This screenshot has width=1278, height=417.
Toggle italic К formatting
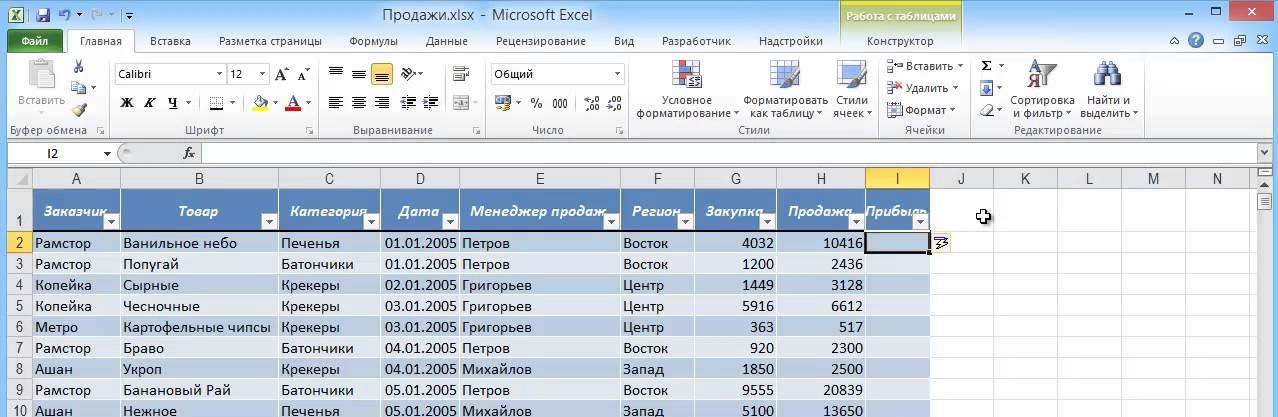click(150, 102)
